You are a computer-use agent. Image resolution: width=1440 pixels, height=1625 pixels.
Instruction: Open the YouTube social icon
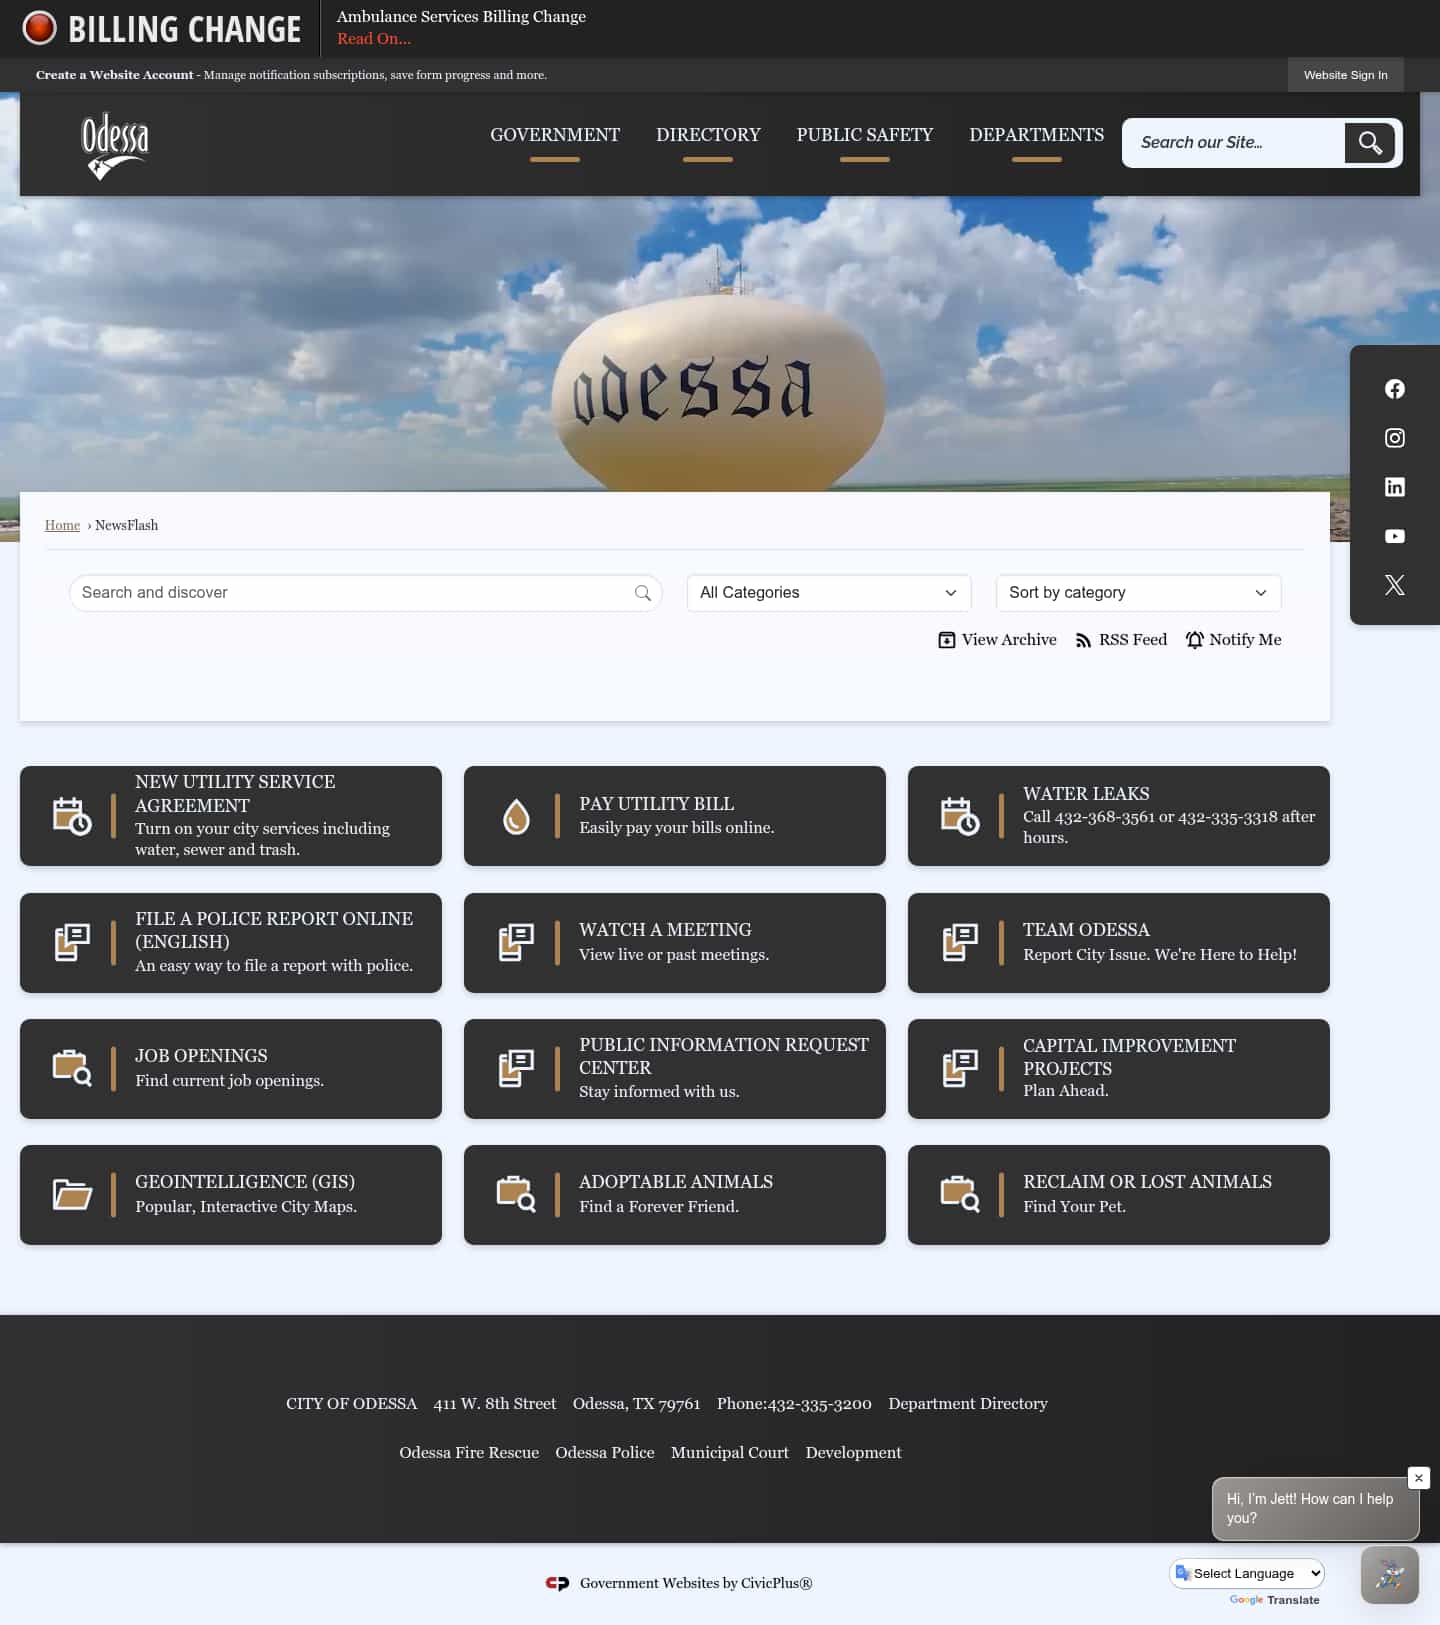pyautogui.click(x=1394, y=536)
